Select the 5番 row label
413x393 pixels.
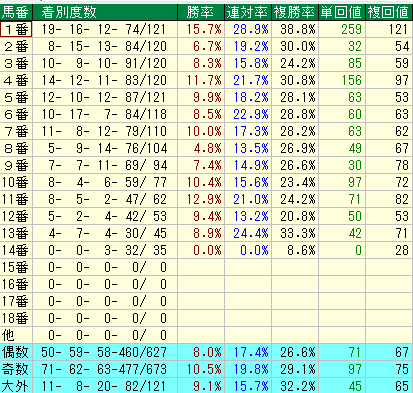tap(16, 97)
